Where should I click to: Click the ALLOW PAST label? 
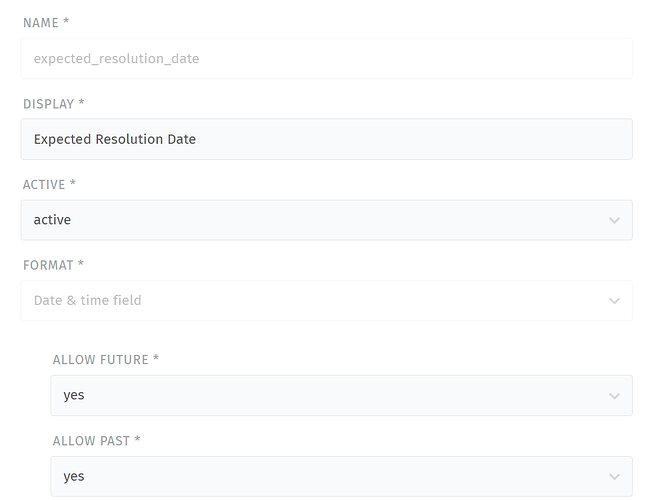pyautogui.click(x=97, y=441)
